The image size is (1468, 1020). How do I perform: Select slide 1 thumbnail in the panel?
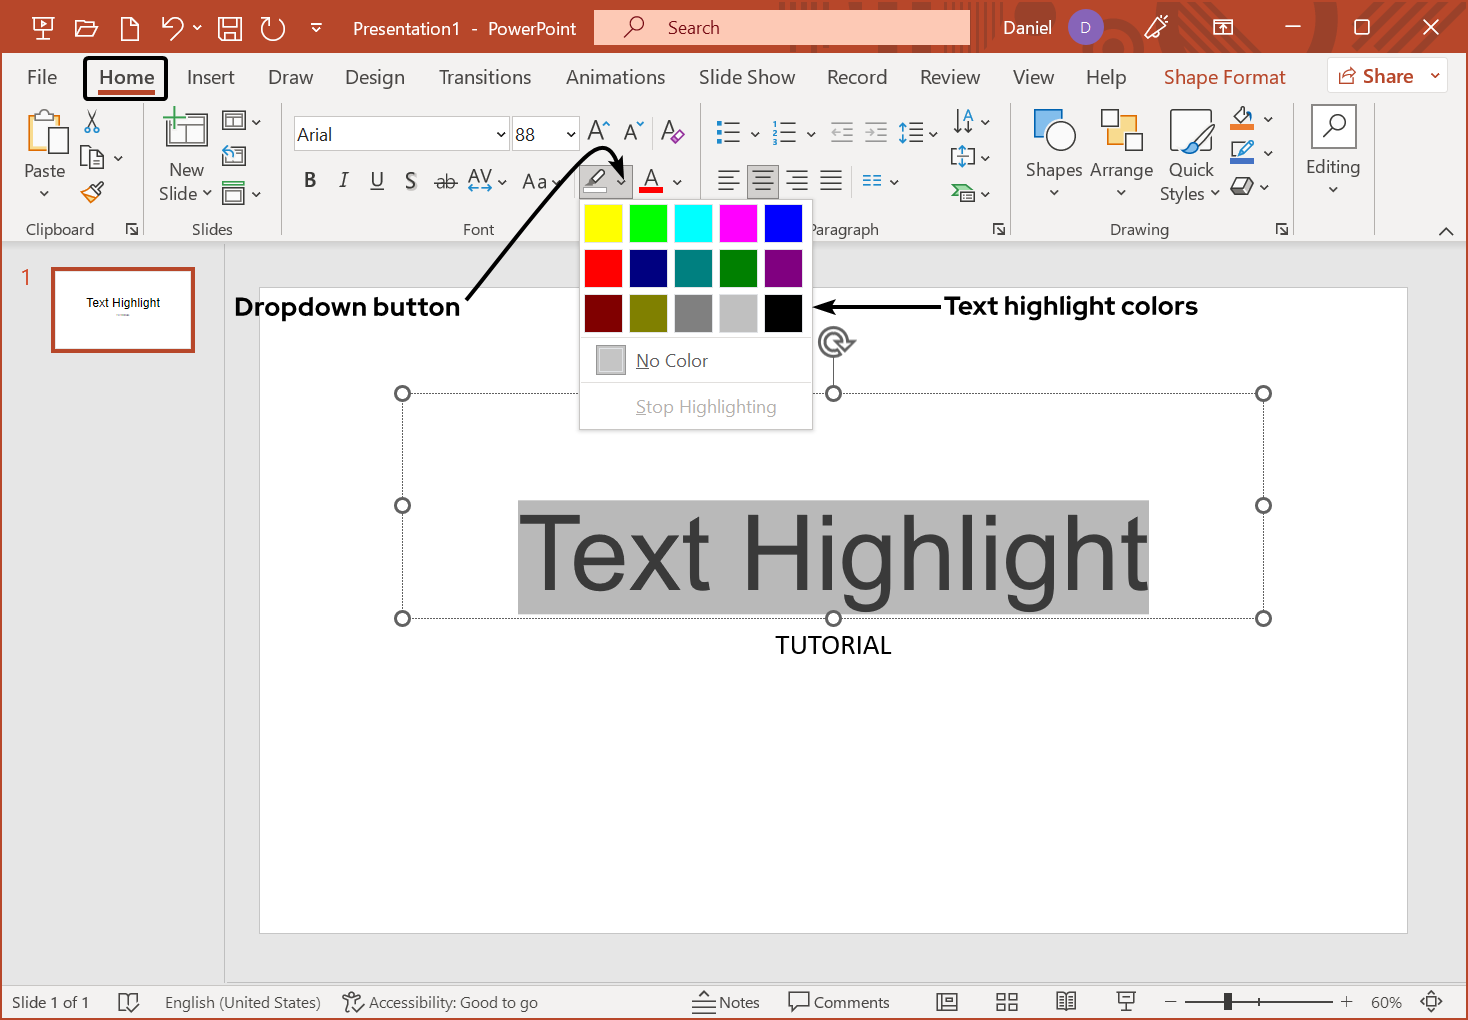pos(122,309)
